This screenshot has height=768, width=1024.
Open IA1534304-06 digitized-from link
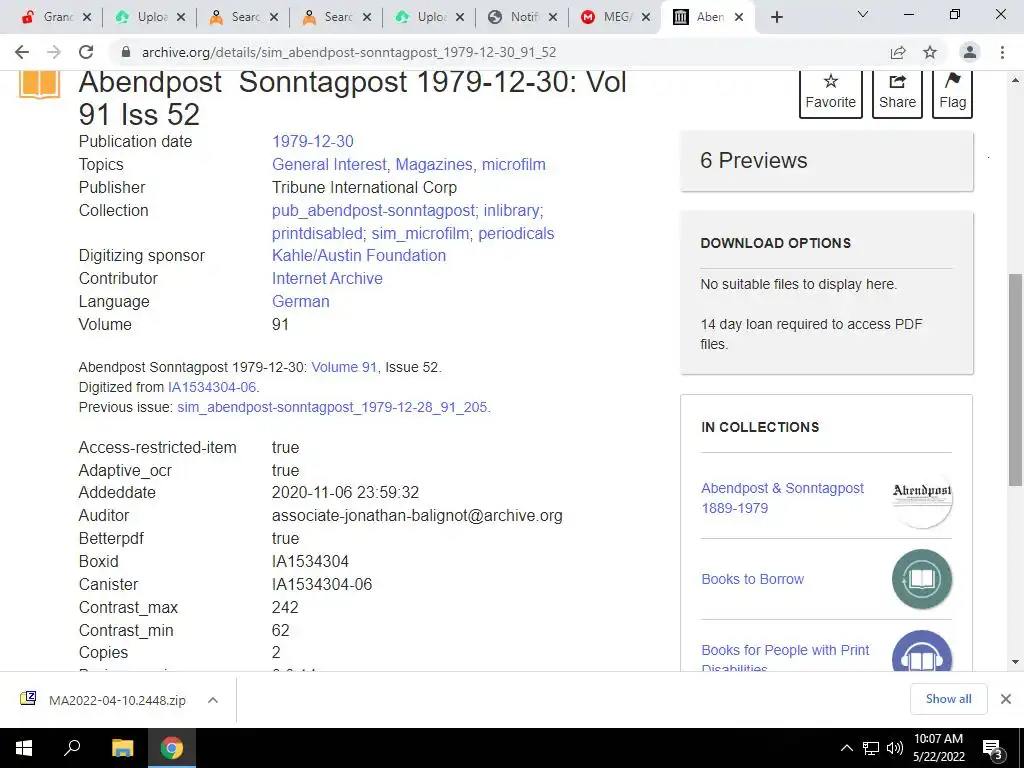coord(212,387)
